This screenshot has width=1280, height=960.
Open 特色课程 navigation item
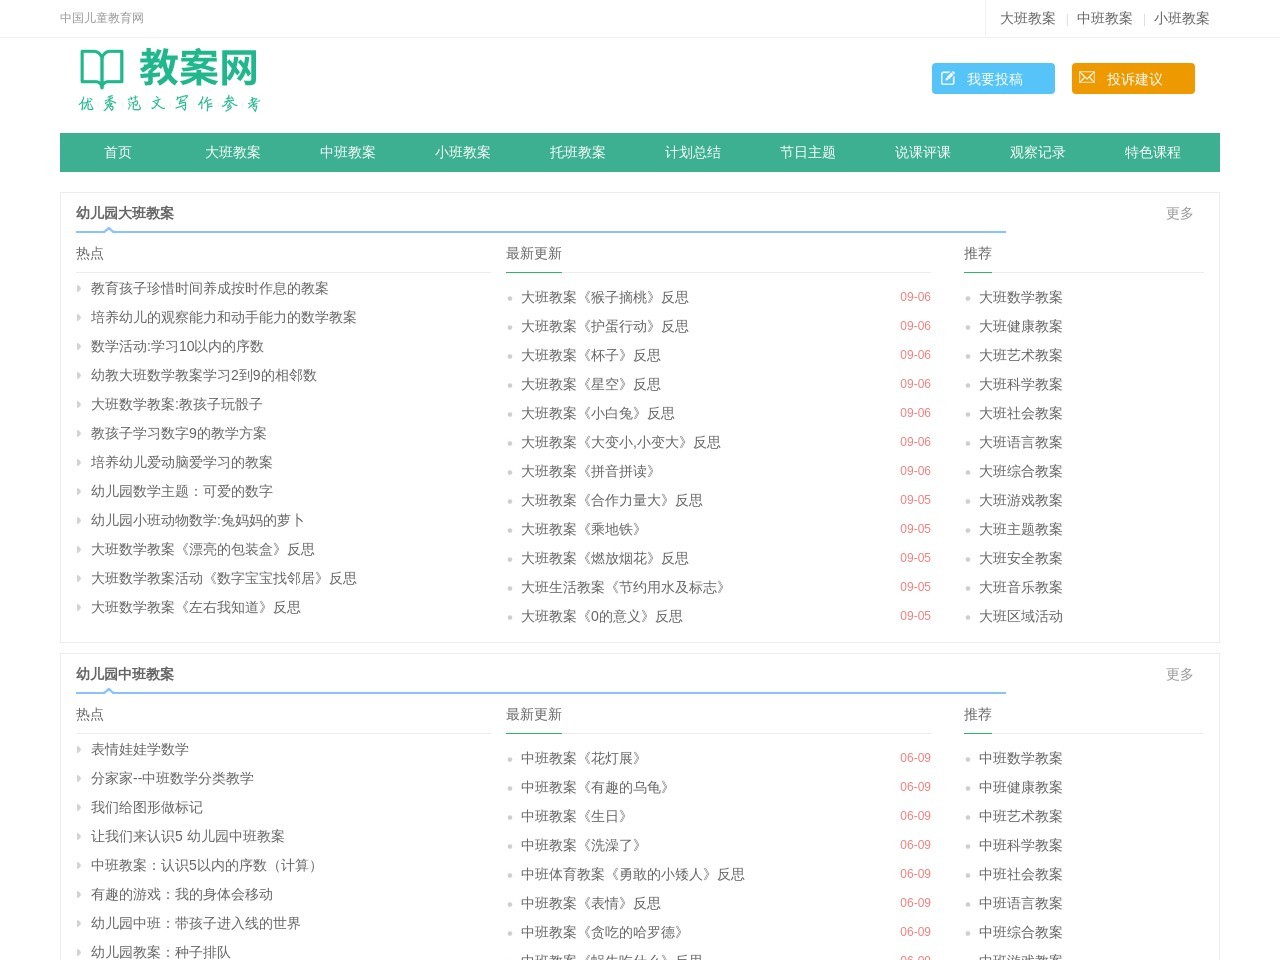1152,152
